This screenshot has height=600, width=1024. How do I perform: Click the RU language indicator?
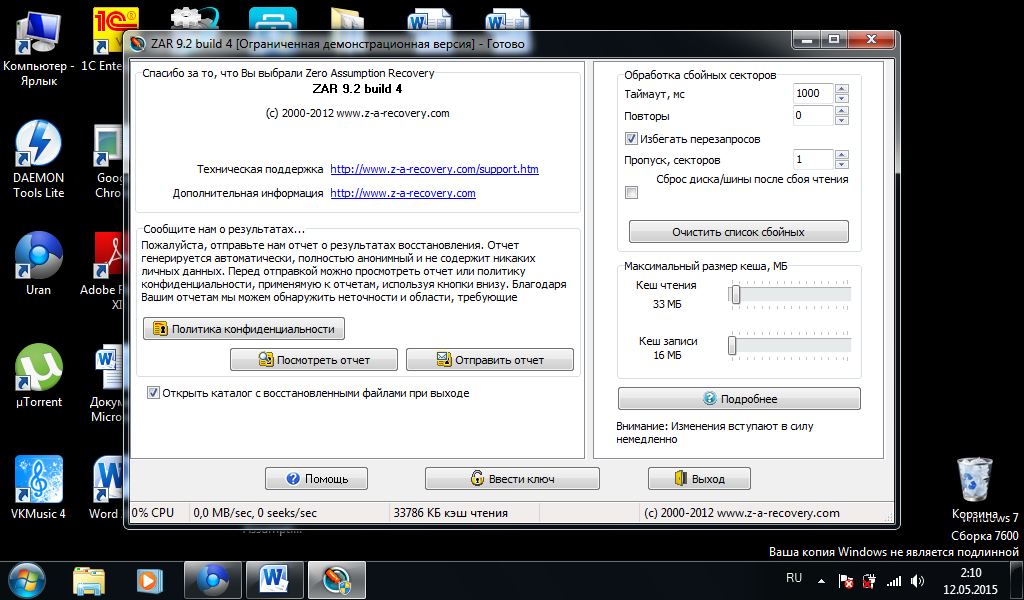click(794, 578)
